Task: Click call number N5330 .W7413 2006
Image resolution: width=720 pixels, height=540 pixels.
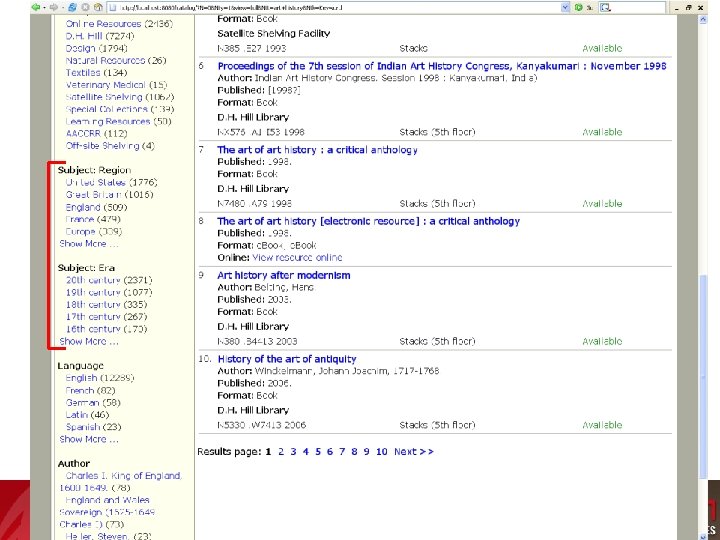Action: click(x=261, y=425)
